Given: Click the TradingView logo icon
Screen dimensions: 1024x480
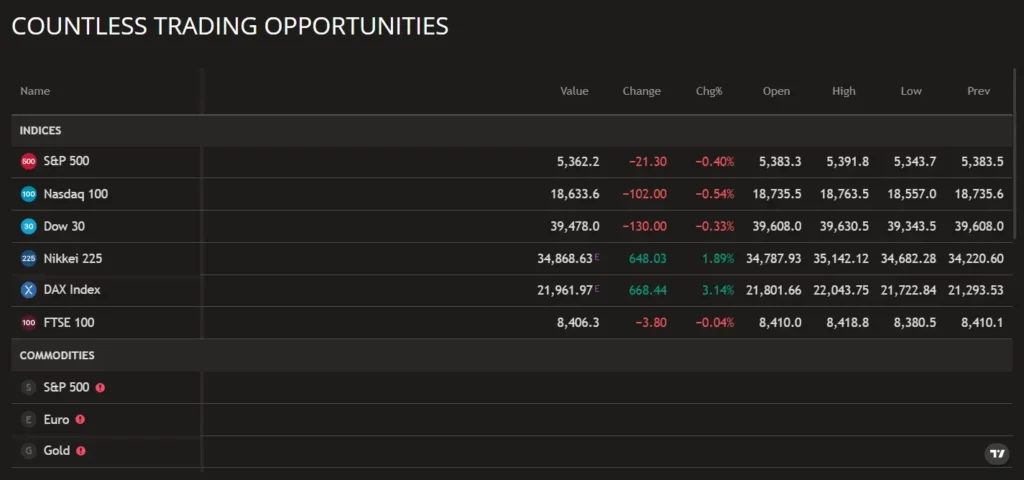Looking at the screenshot, I should 996,453.
